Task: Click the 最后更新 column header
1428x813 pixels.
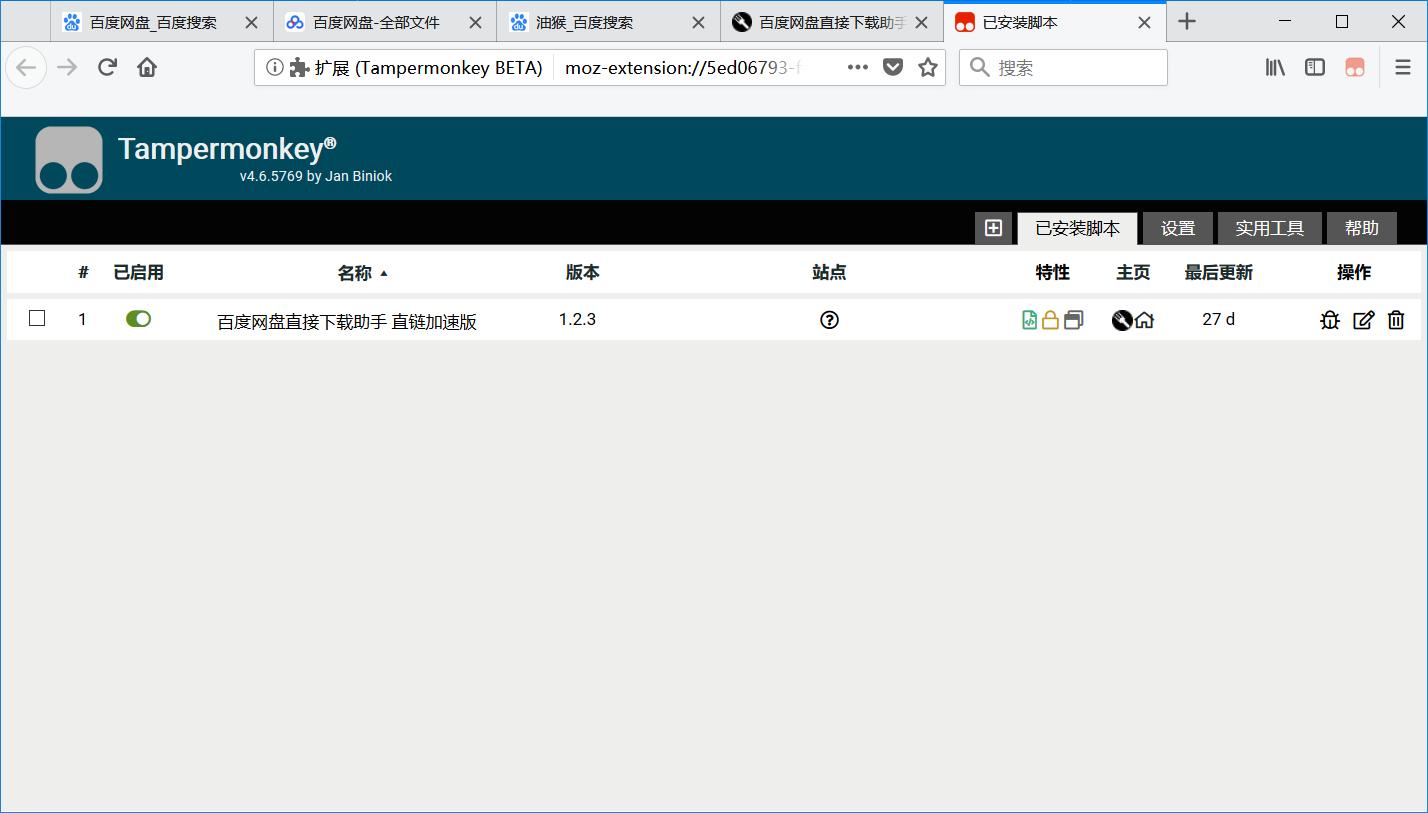Action: tap(1218, 272)
